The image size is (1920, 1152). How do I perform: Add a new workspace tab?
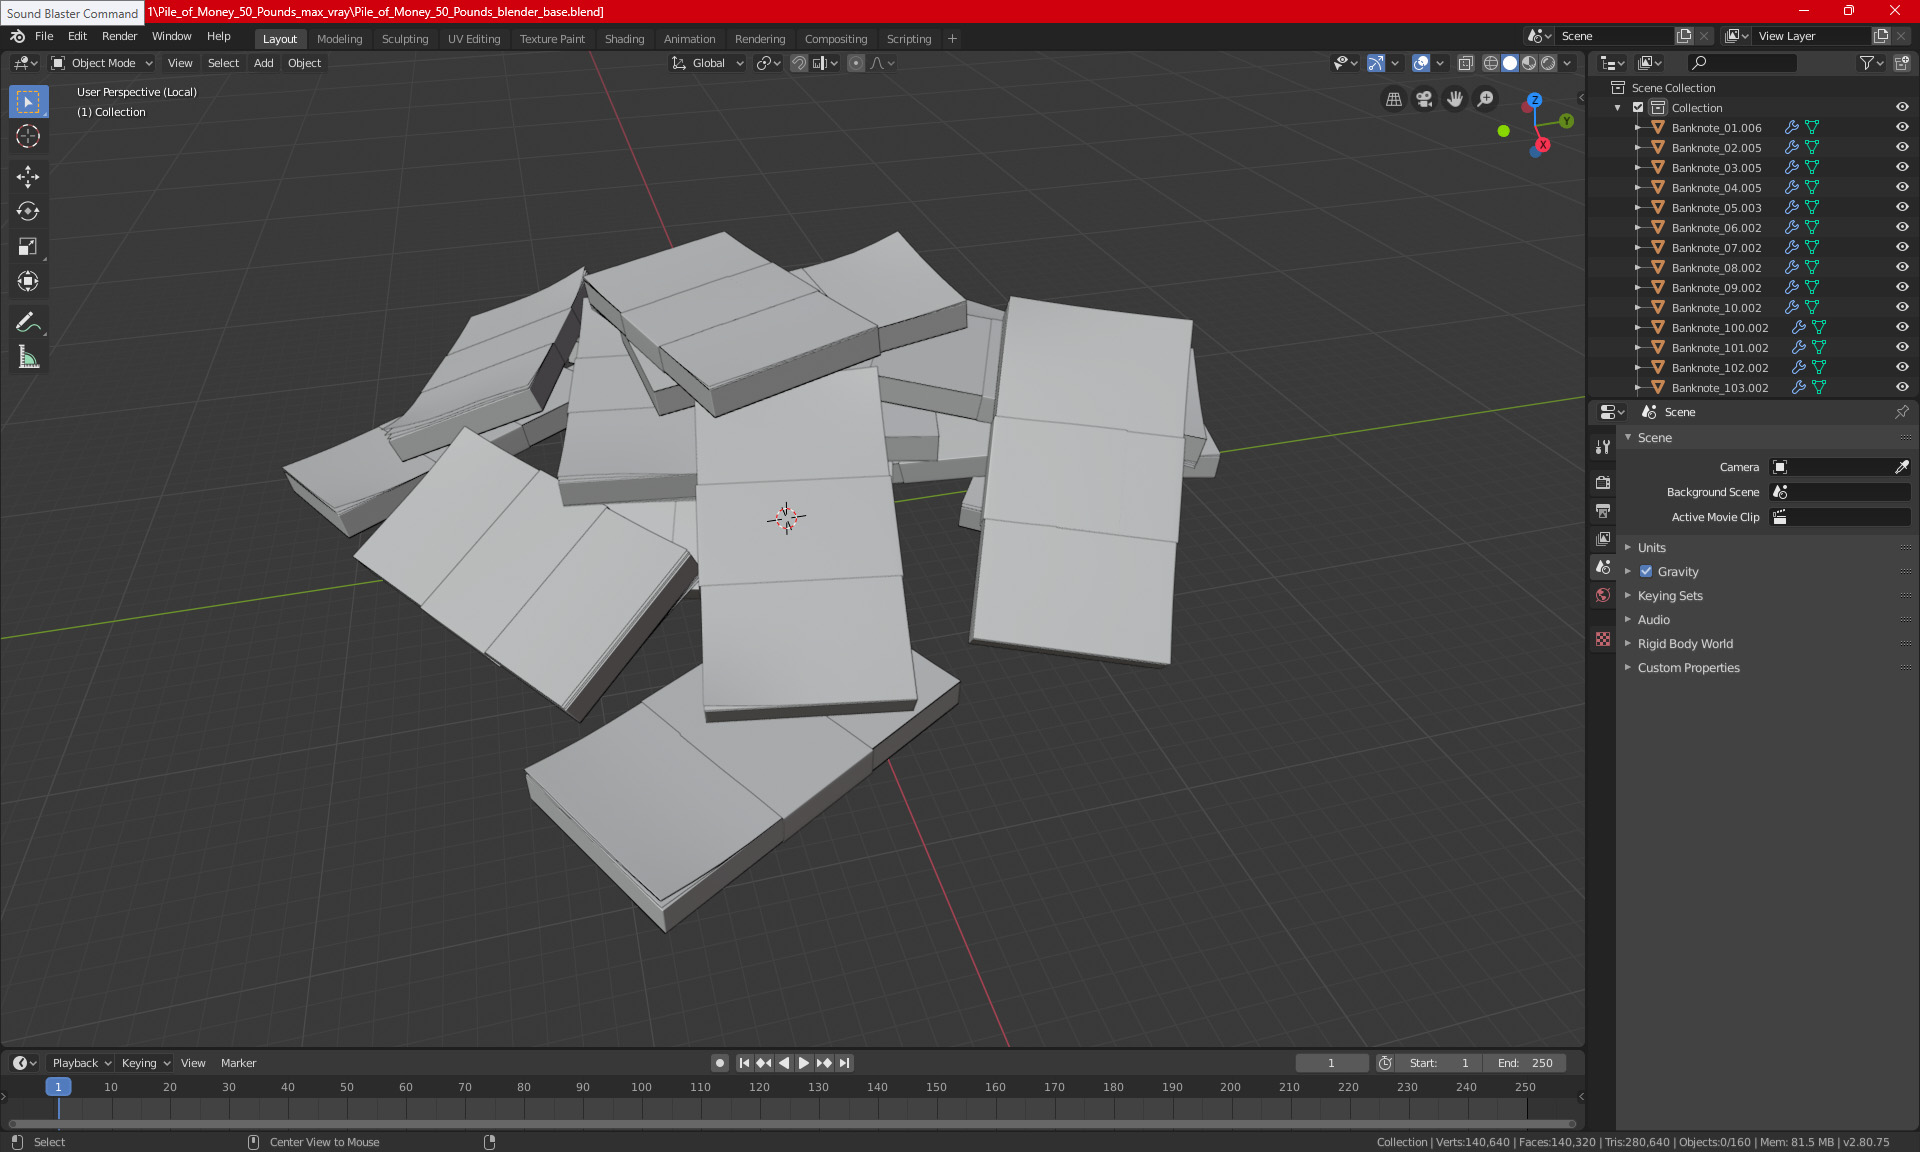(x=952, y=39)
